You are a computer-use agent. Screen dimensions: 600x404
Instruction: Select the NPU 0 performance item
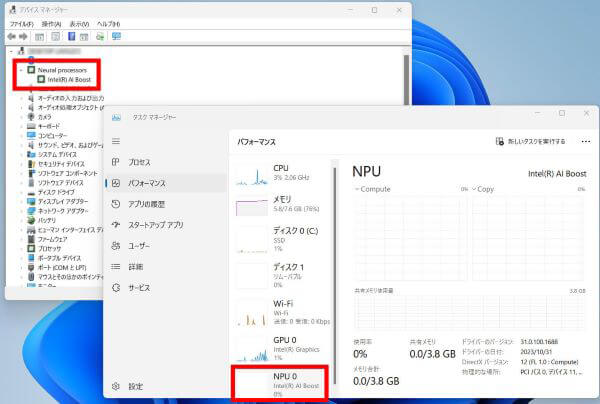point(280,384)
